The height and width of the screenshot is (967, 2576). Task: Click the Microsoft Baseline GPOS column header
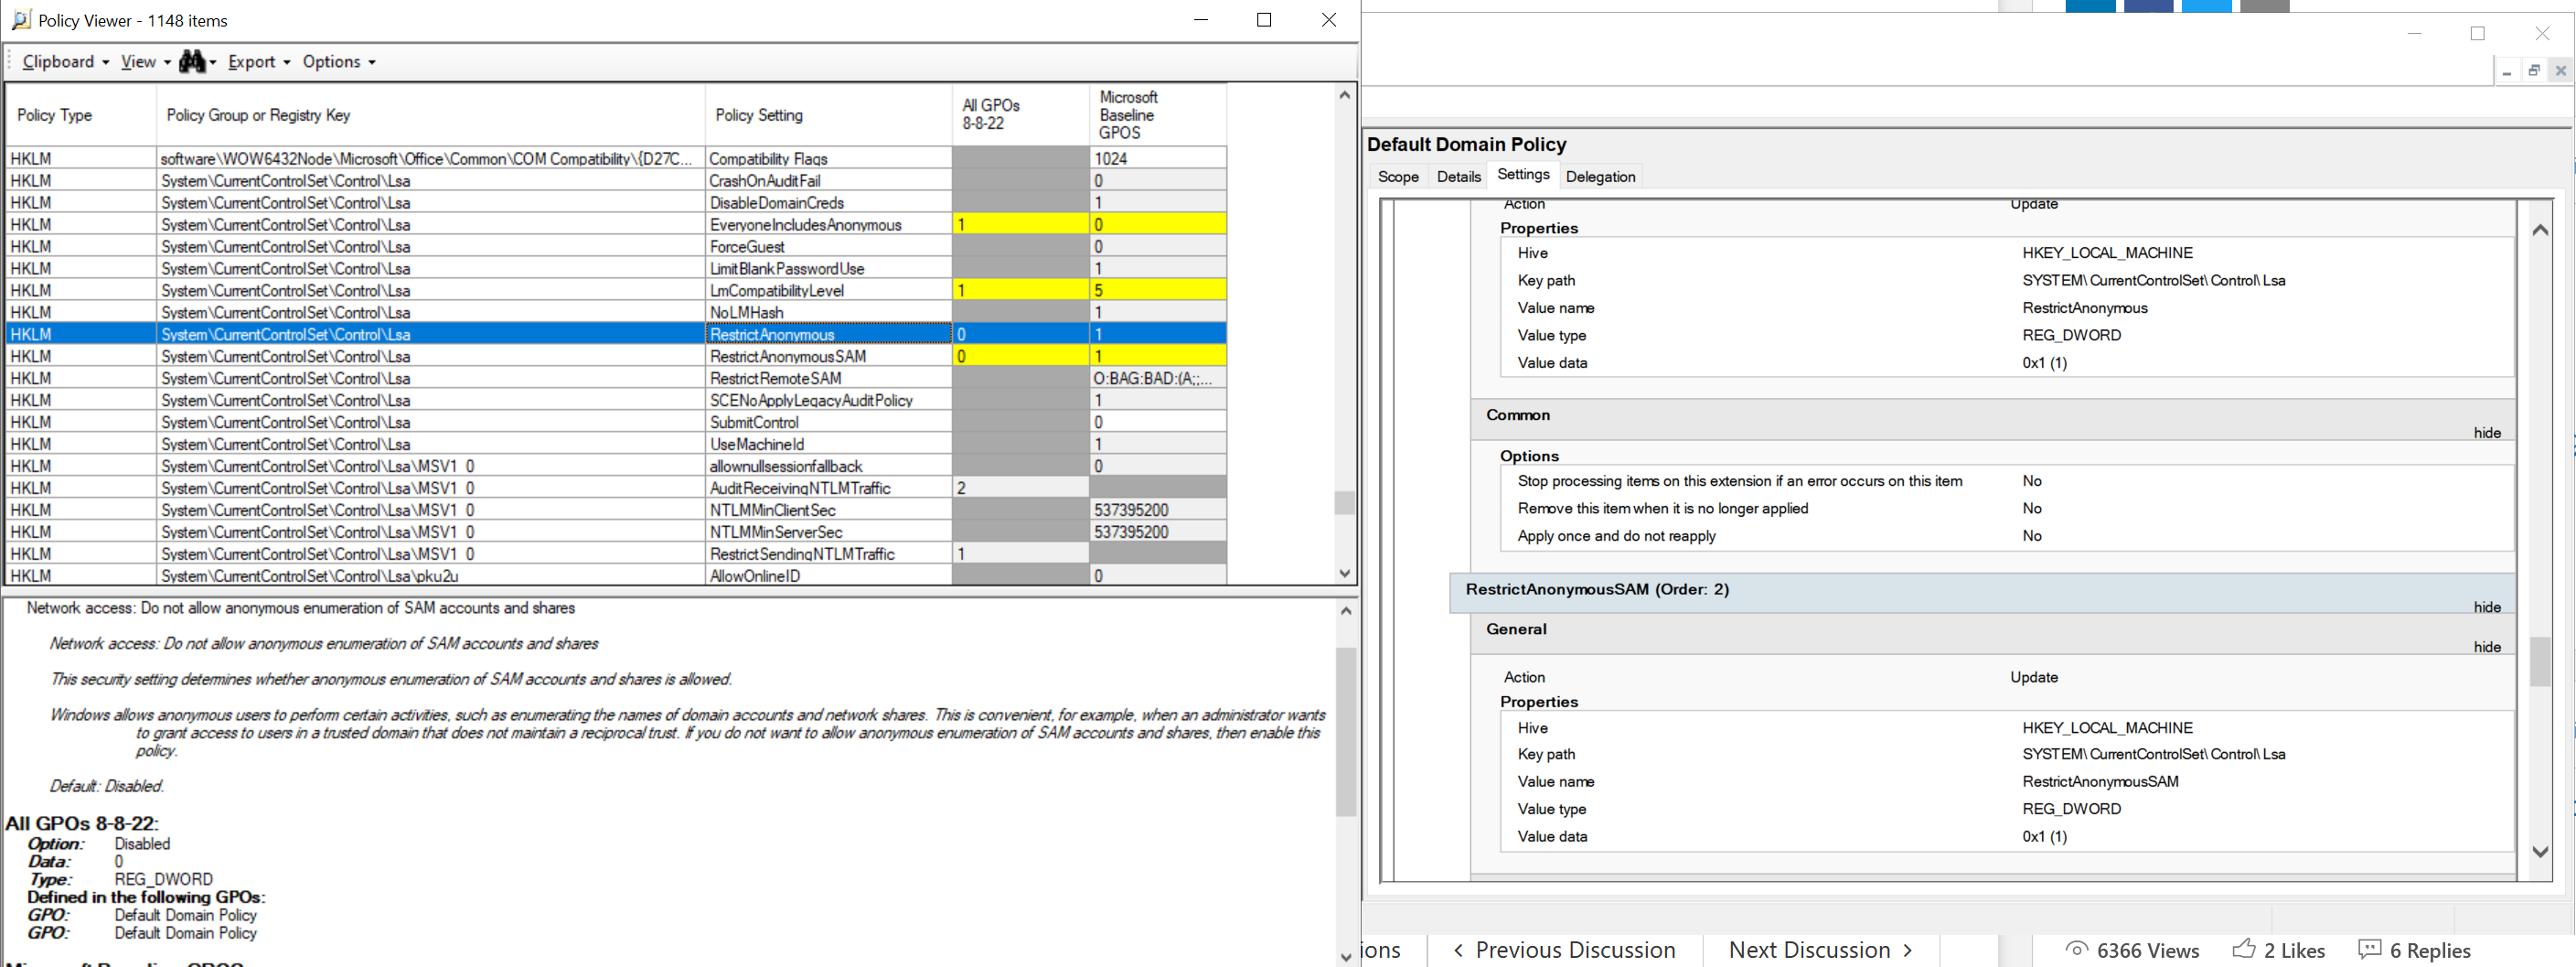point(1158,115)
